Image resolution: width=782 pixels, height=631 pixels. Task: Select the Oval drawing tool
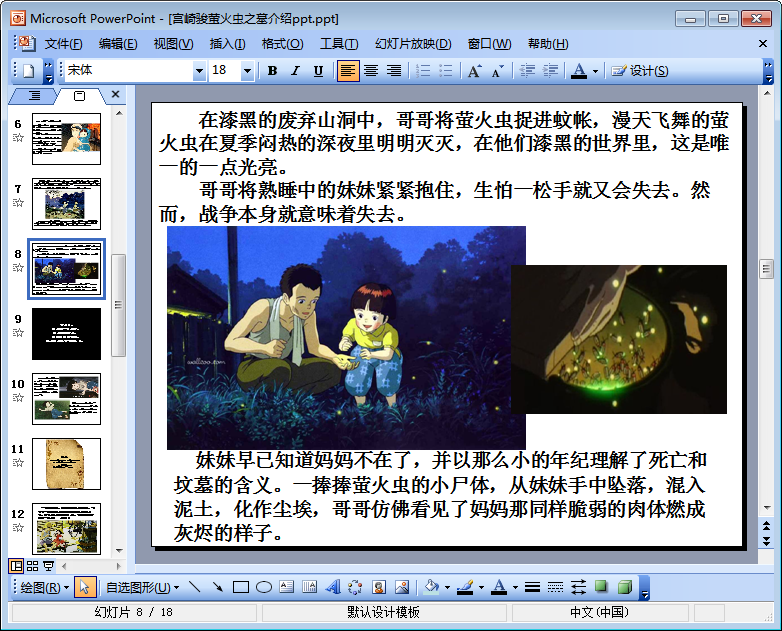(264, 587)
